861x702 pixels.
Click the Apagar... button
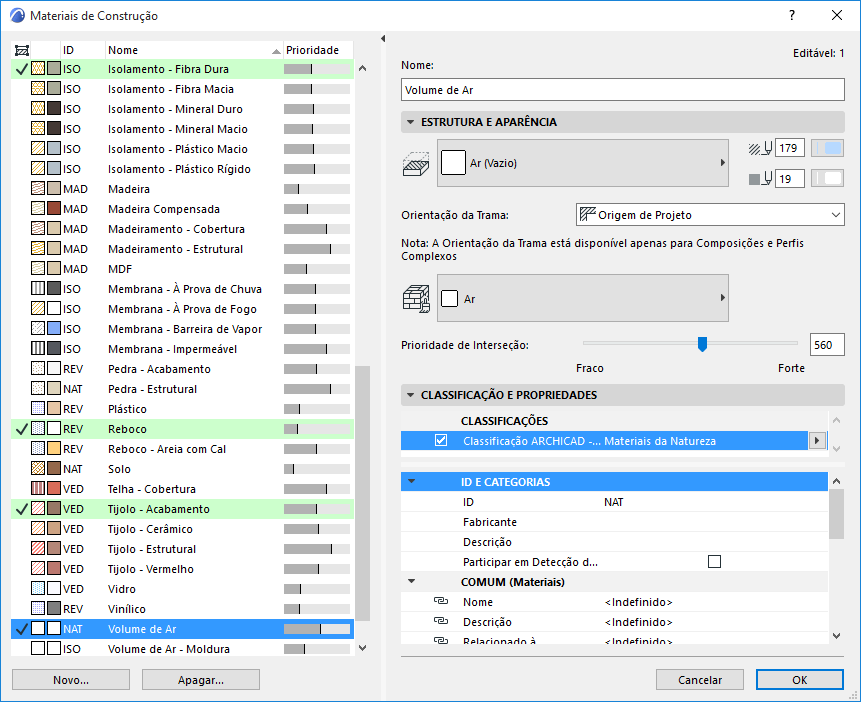click(201, 680)
